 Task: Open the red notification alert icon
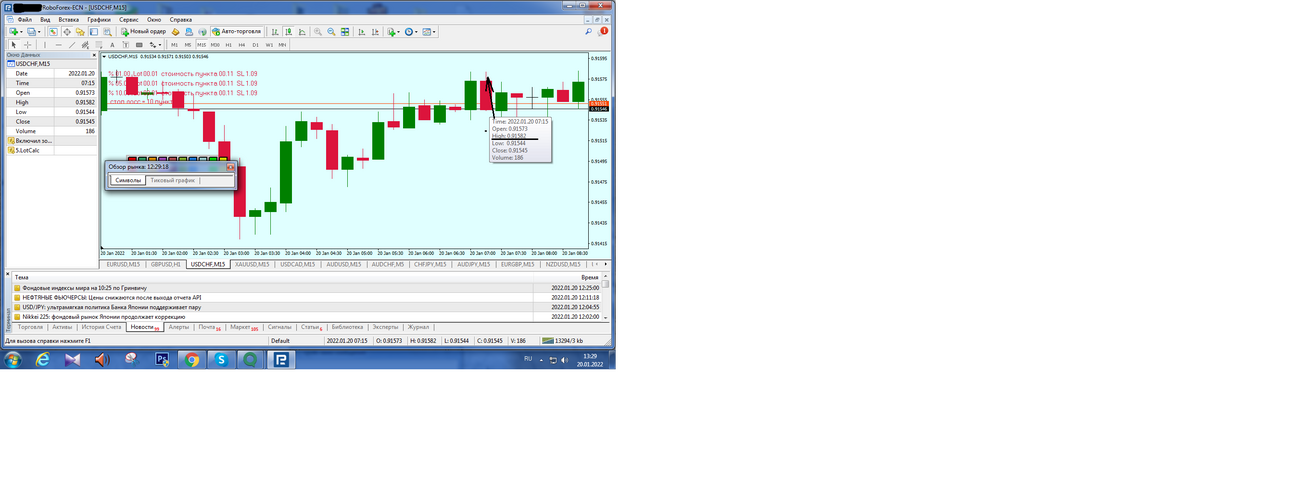pyautogui.click(x=604, y=31)
